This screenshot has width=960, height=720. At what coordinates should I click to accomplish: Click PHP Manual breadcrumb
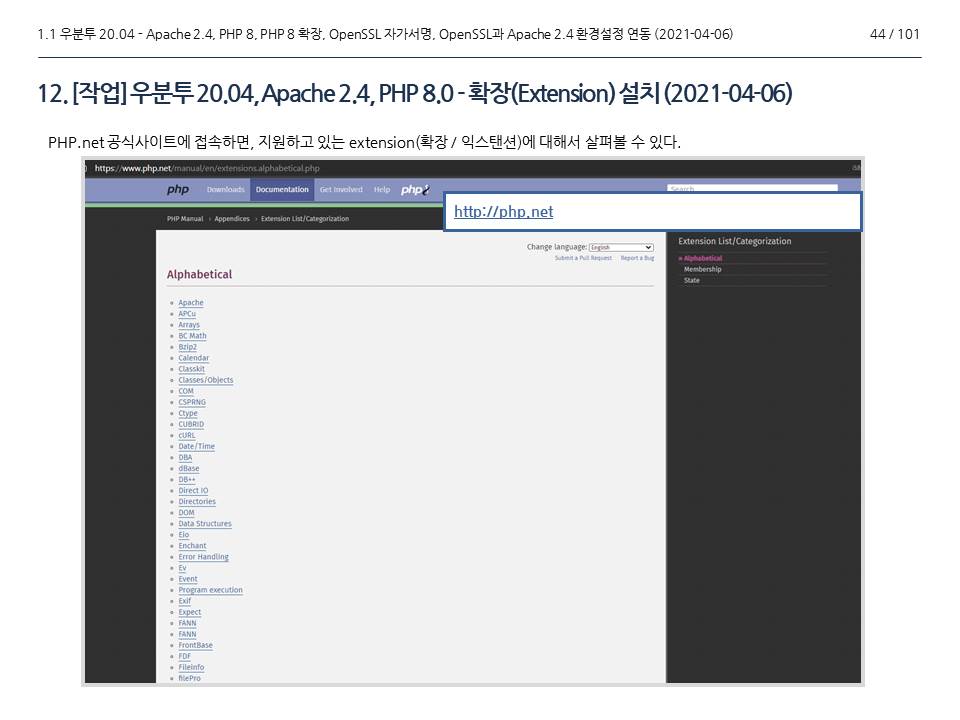coord(185,219)
